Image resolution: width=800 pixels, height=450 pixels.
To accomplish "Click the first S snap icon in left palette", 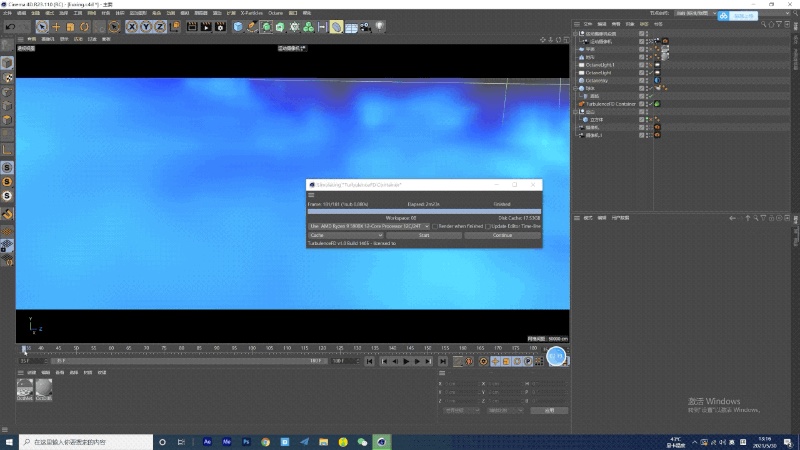I will [x=7, y=167].
